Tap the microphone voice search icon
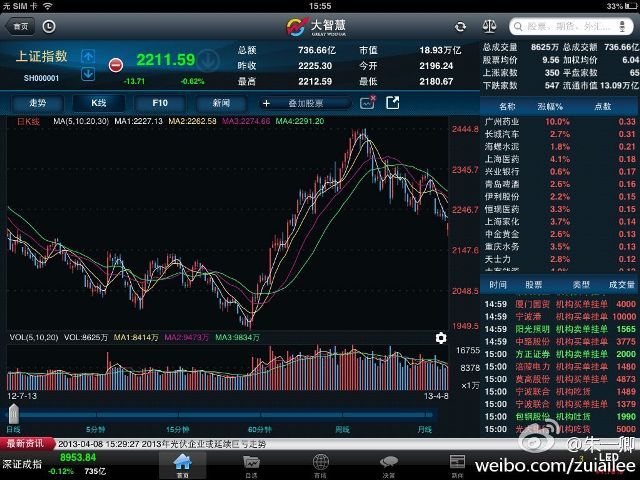 coord(622,27)
